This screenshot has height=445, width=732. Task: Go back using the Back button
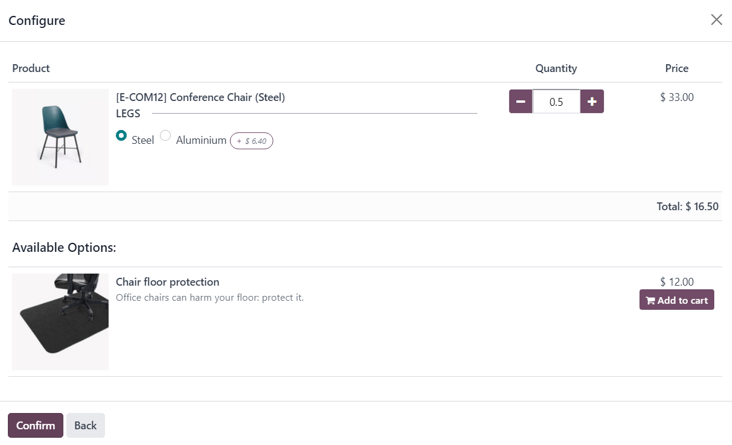pos(86,425)
